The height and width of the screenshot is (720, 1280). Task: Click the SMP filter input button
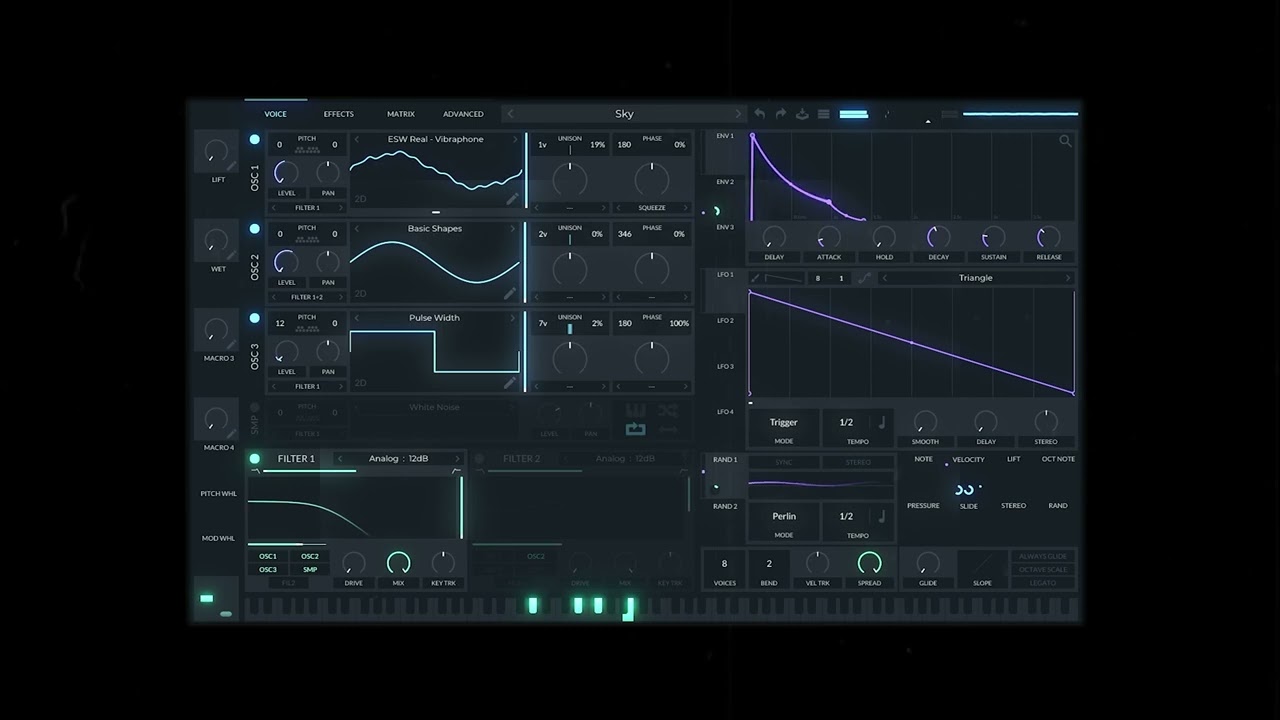point(310,570)
